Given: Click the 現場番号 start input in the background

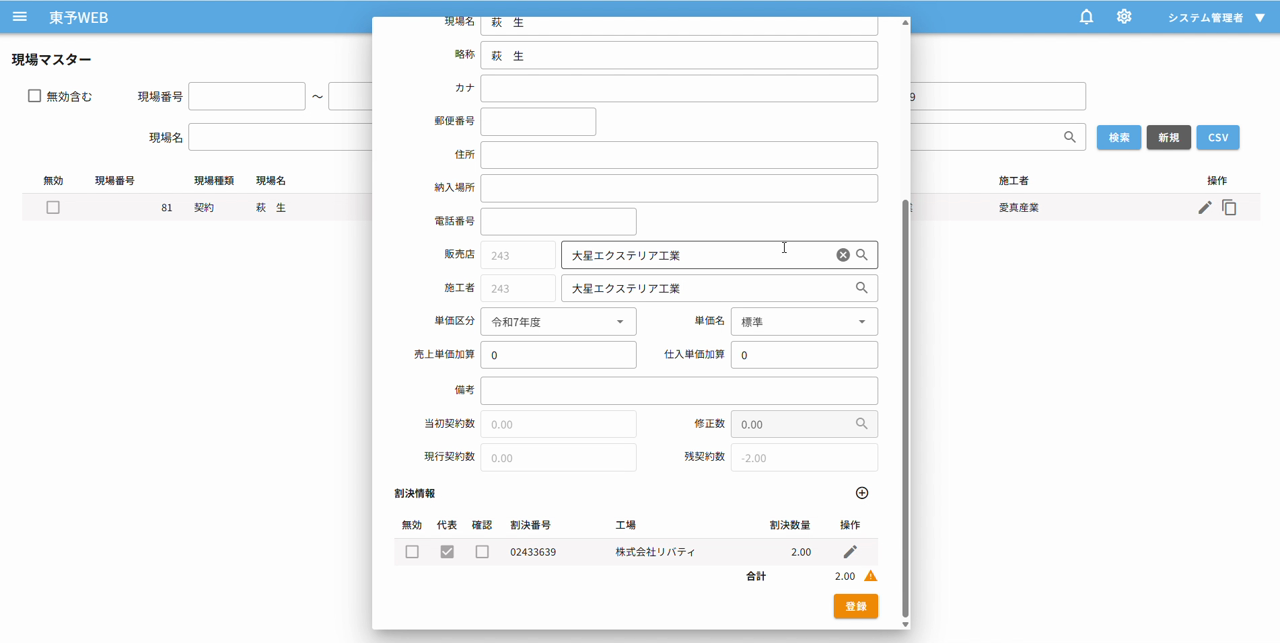Looking at the screenshot, I should point(247,96).
